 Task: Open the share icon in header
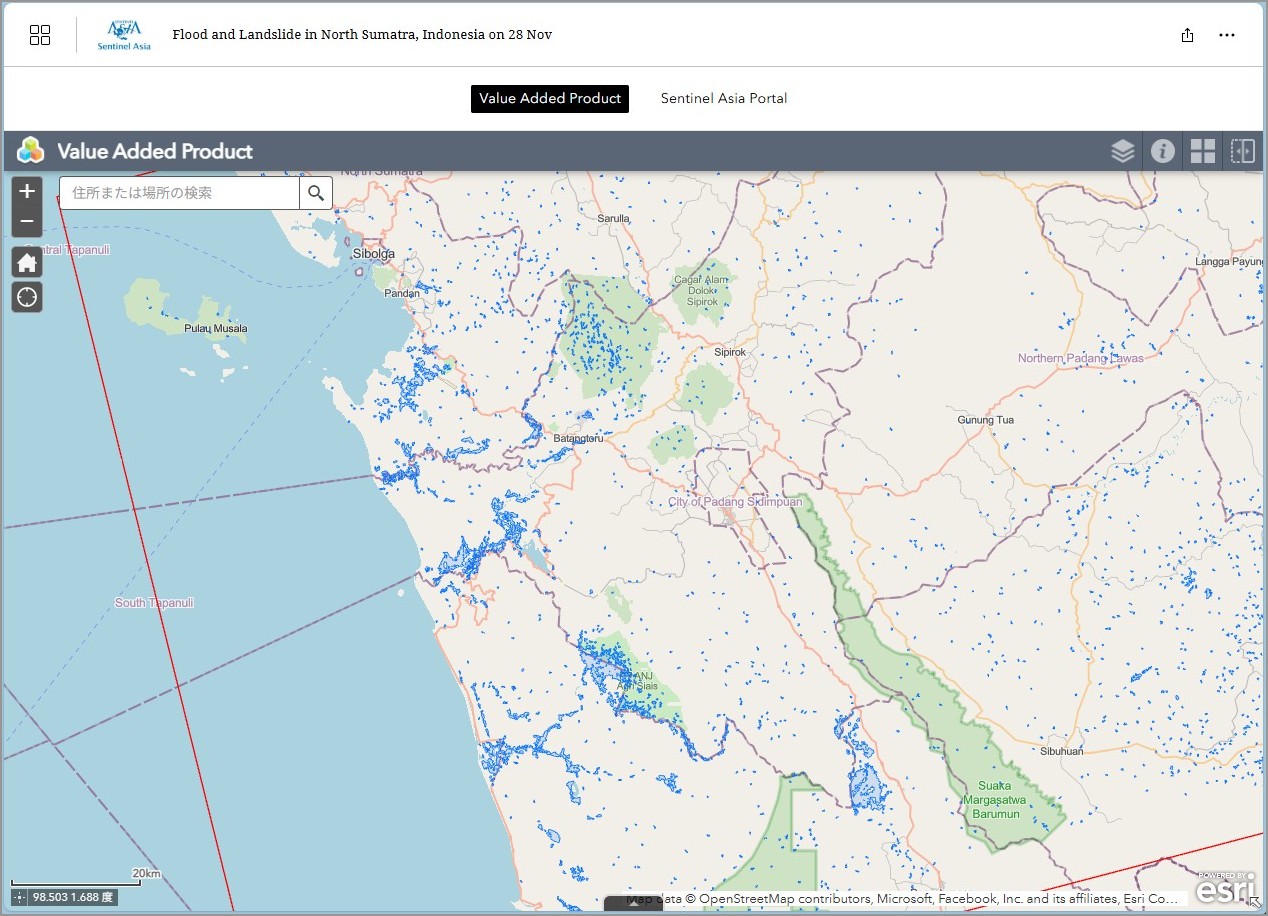pos(1187,35)
